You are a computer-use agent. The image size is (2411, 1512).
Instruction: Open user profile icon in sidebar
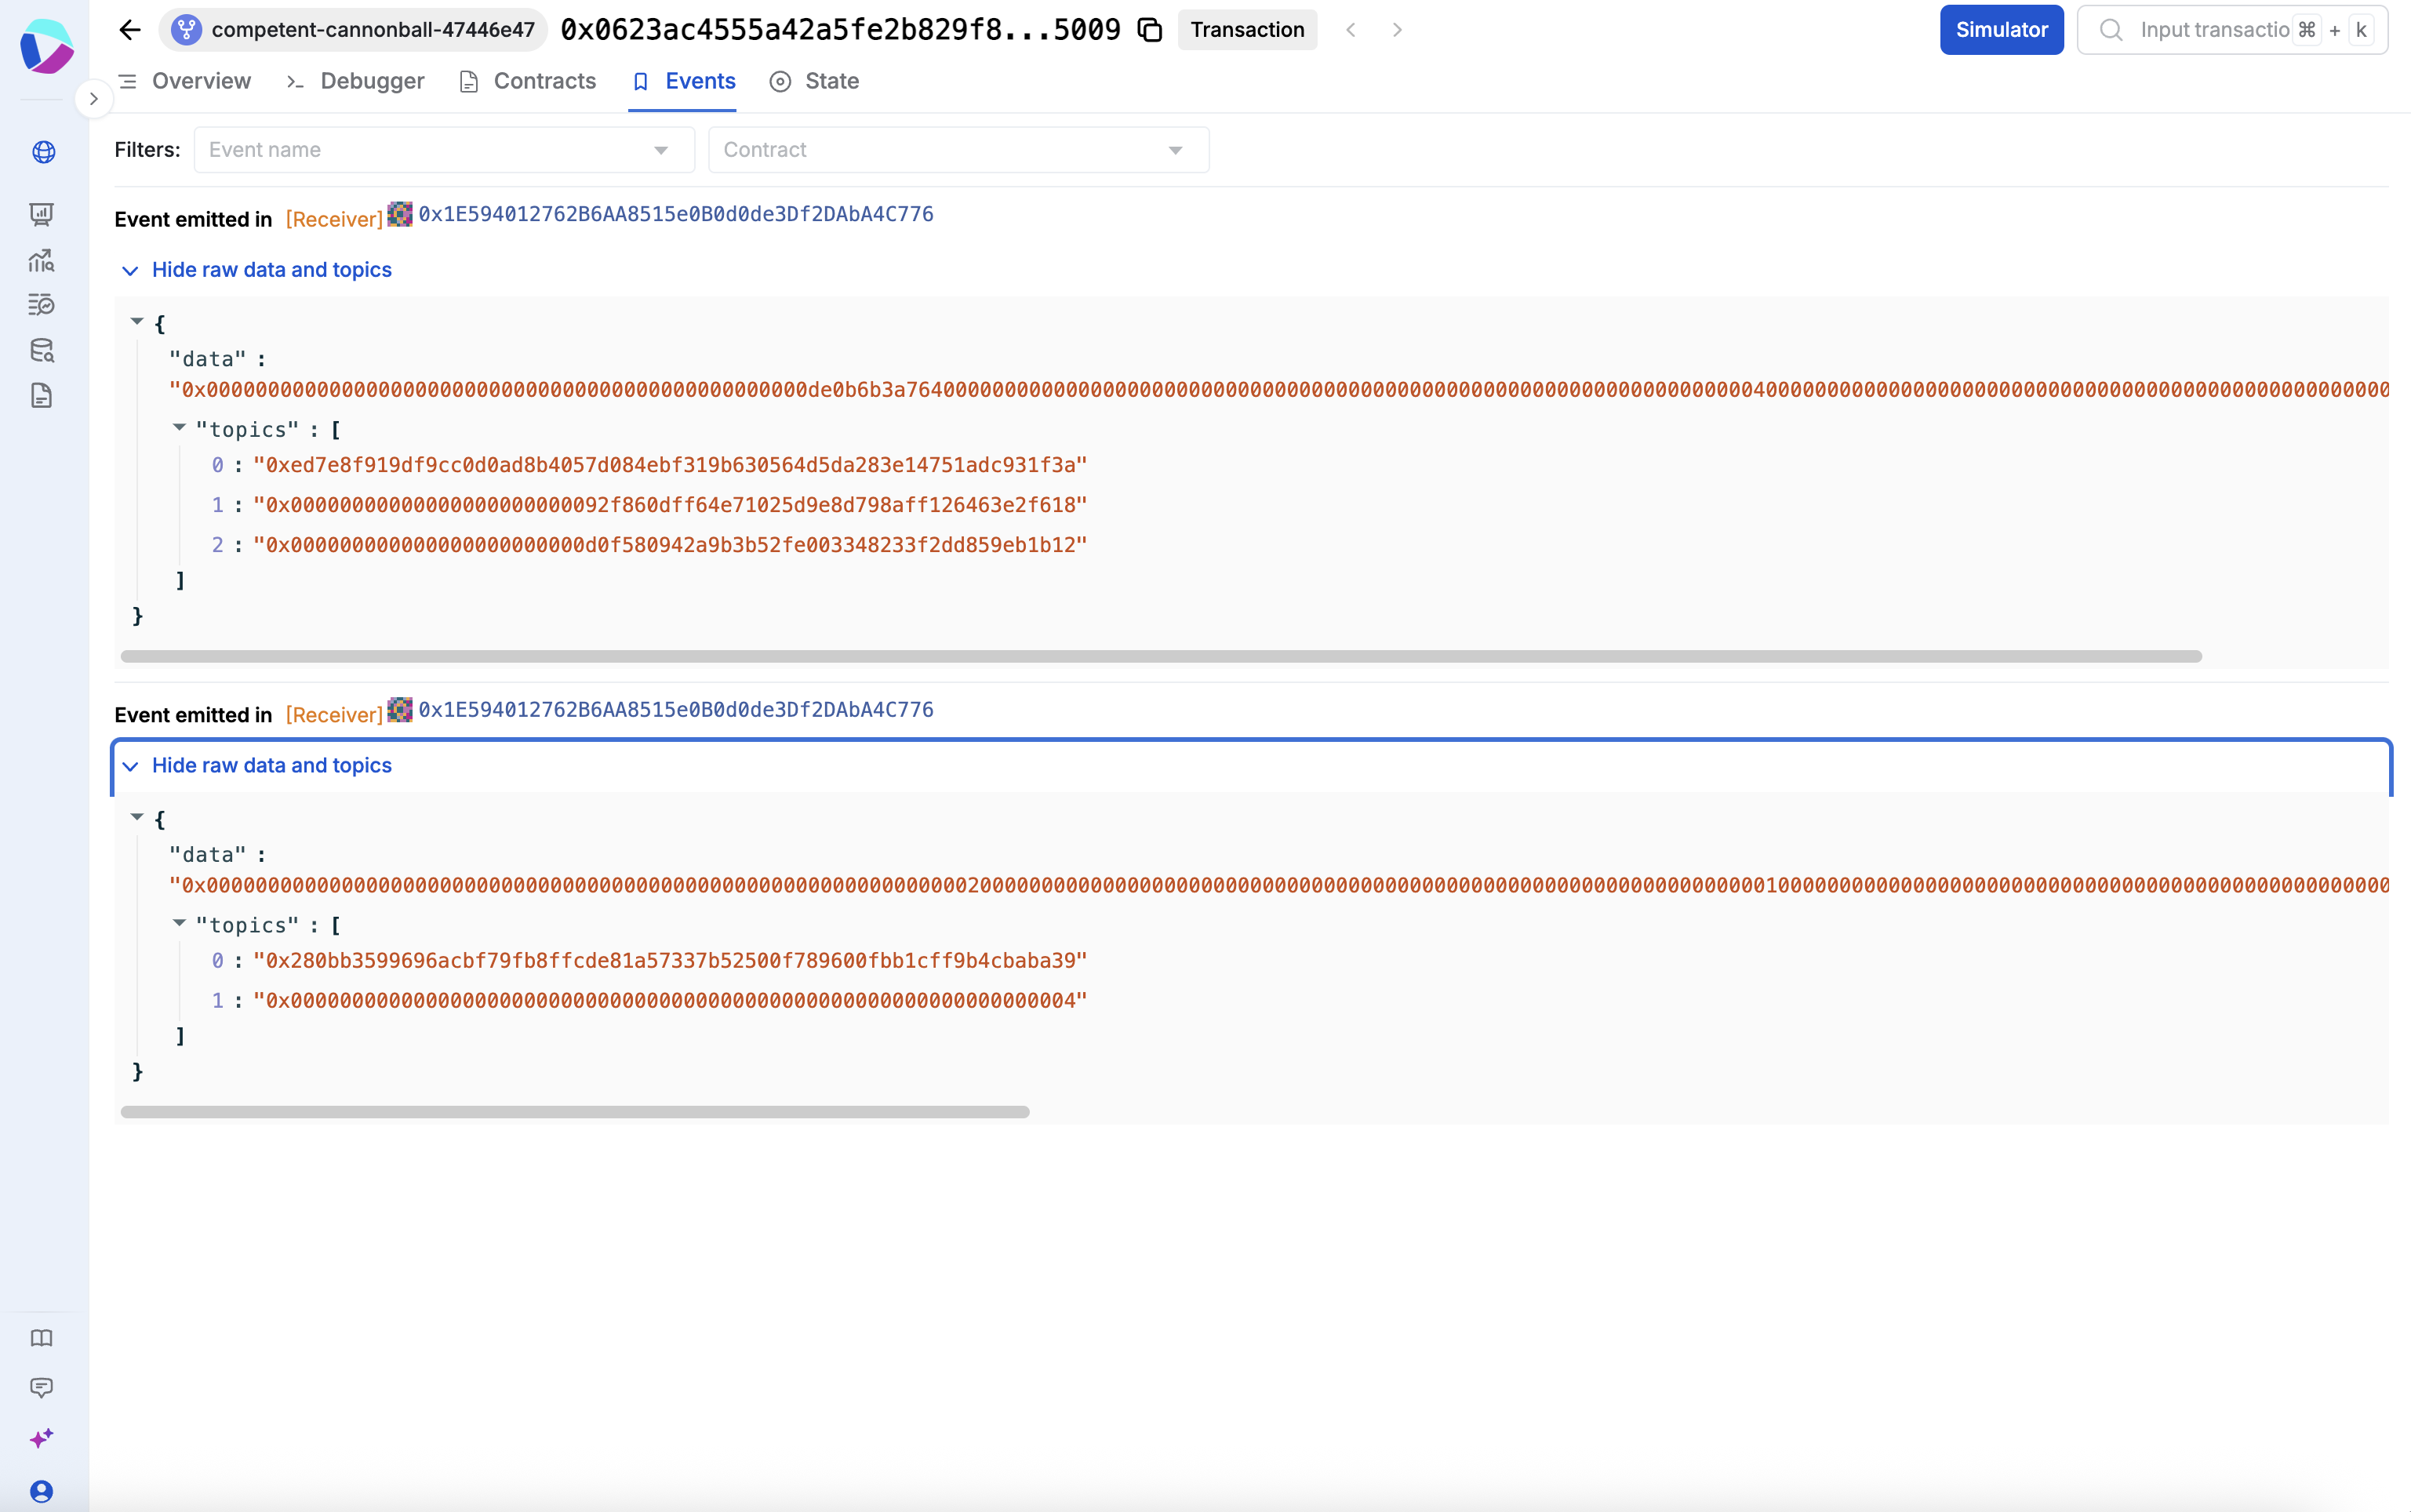click(42, 1491)
